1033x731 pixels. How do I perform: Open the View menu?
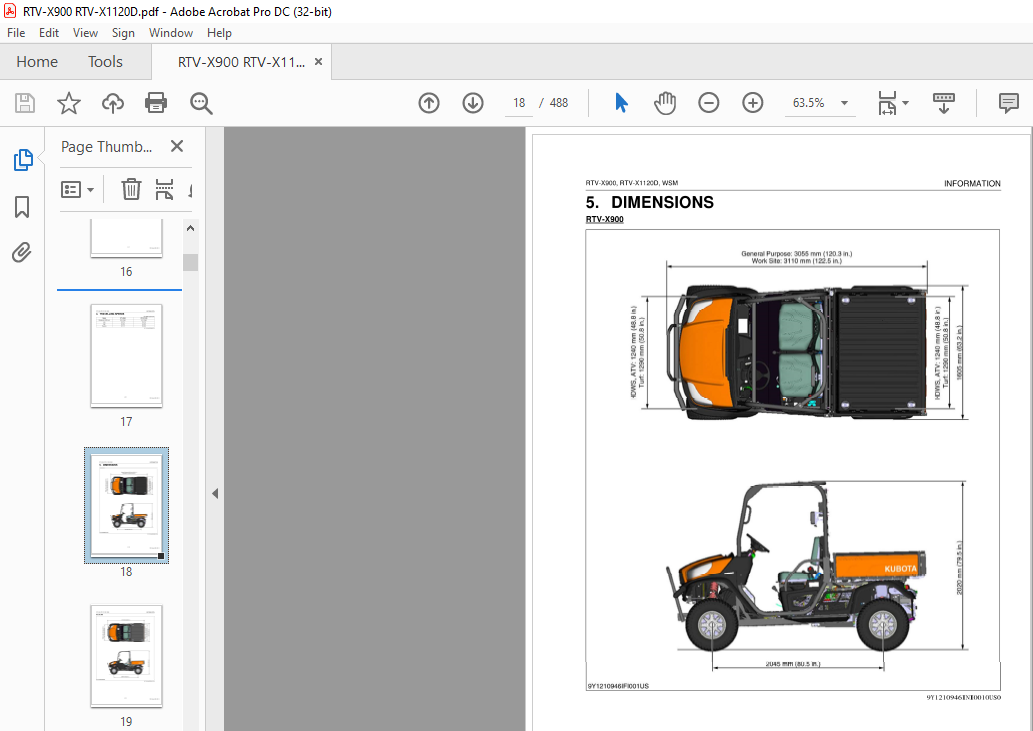[x=85, y=33]
